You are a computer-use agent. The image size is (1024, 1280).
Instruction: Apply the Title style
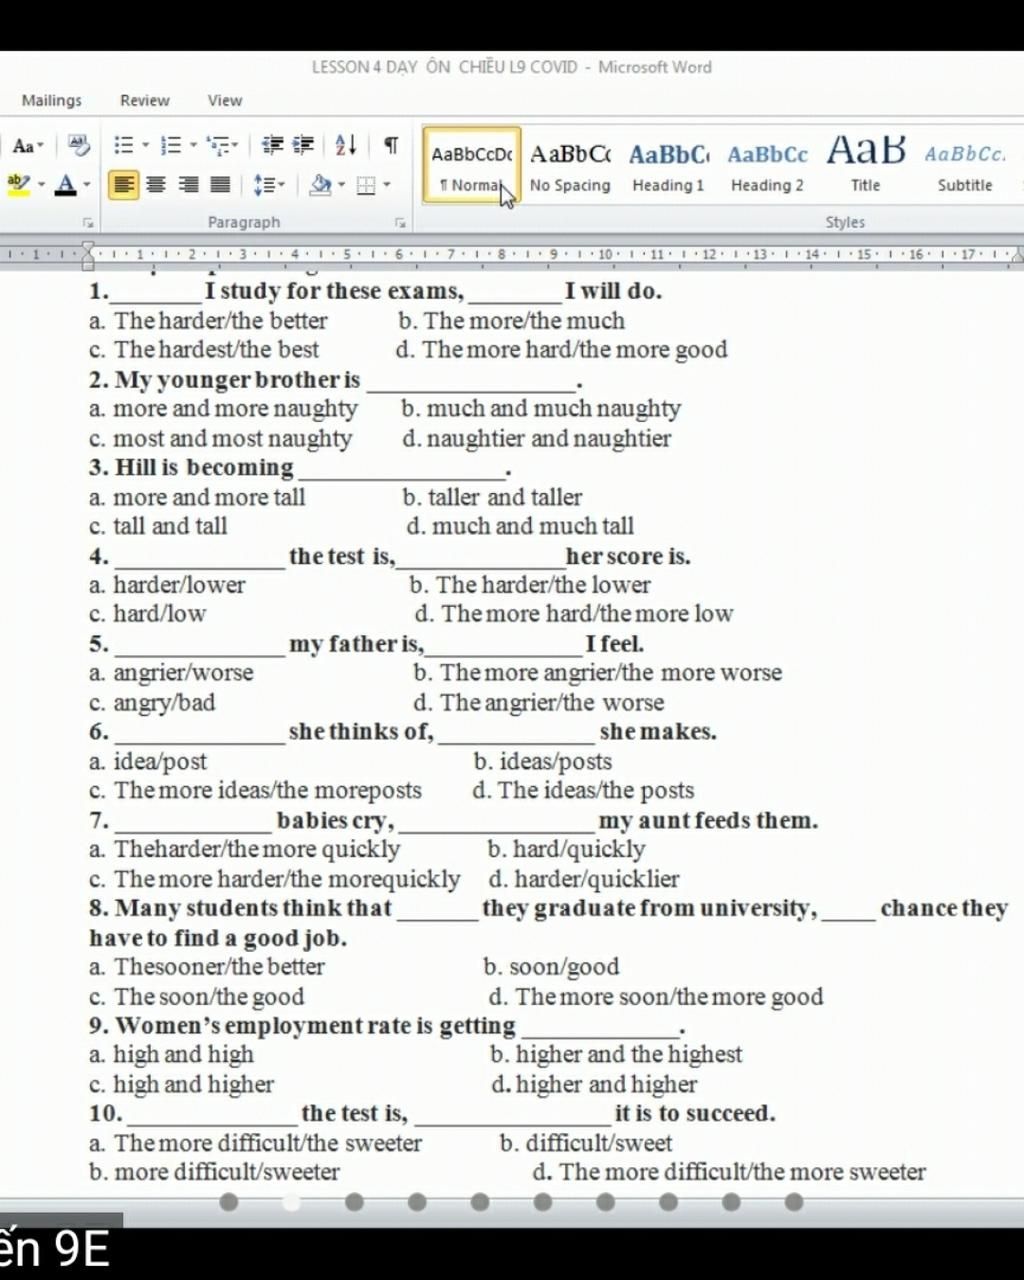(866, 165)
